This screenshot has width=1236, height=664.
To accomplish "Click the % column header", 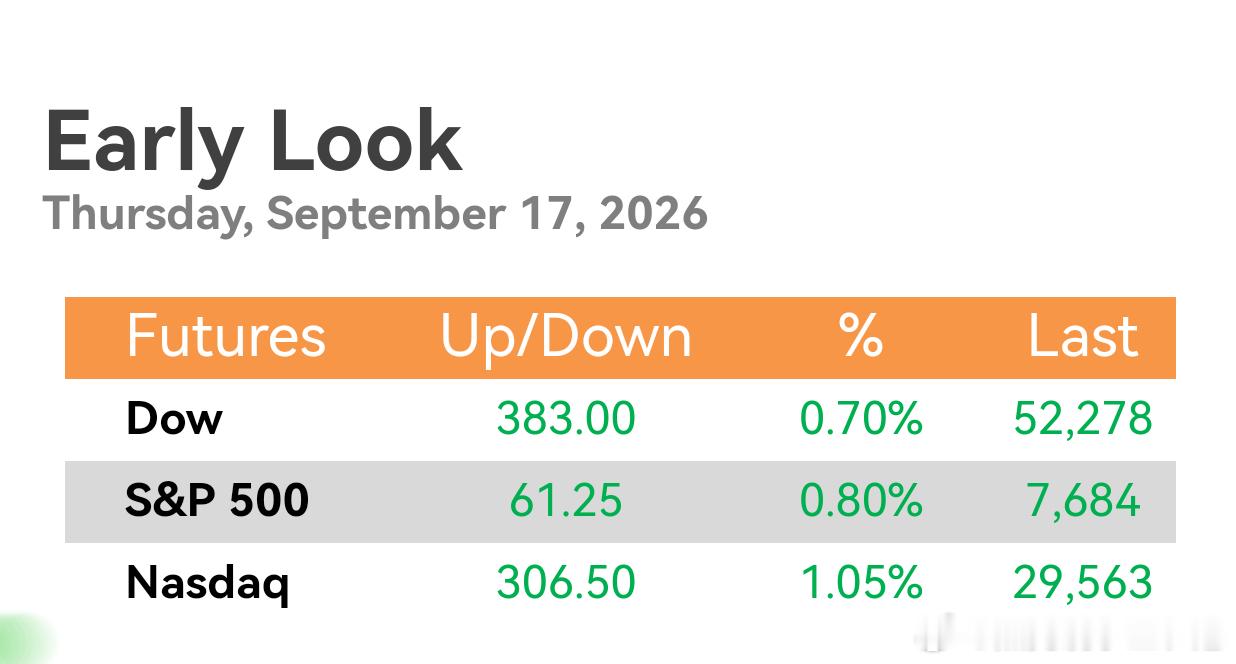I will [x=861, y=336].
